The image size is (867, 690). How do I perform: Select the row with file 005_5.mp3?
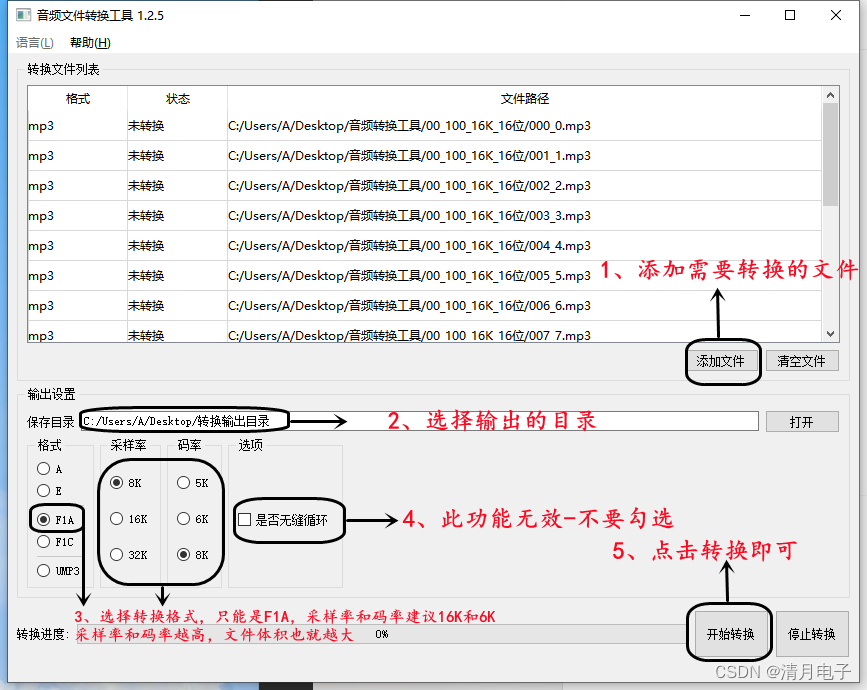(425, 275)
